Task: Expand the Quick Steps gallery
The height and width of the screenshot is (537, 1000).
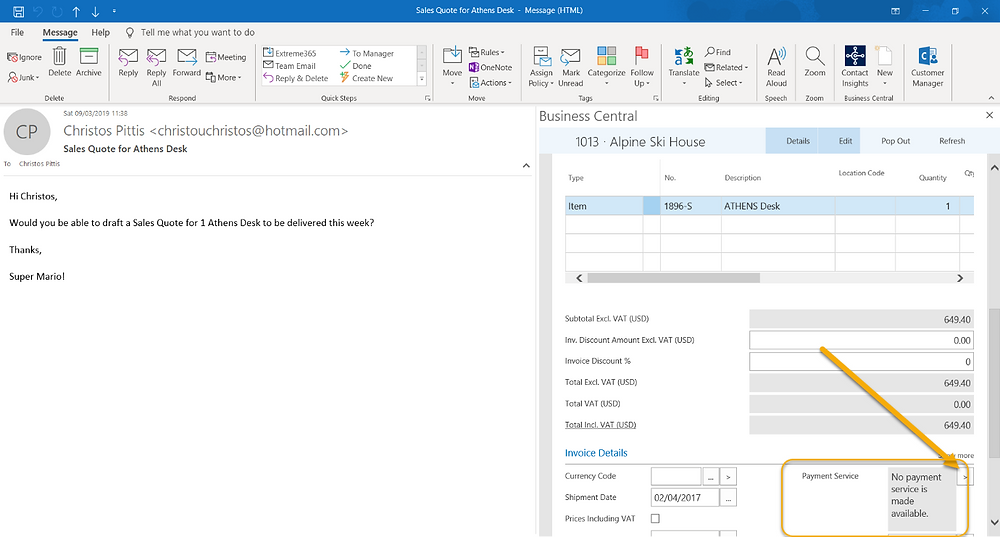Action: pos(422,79)
